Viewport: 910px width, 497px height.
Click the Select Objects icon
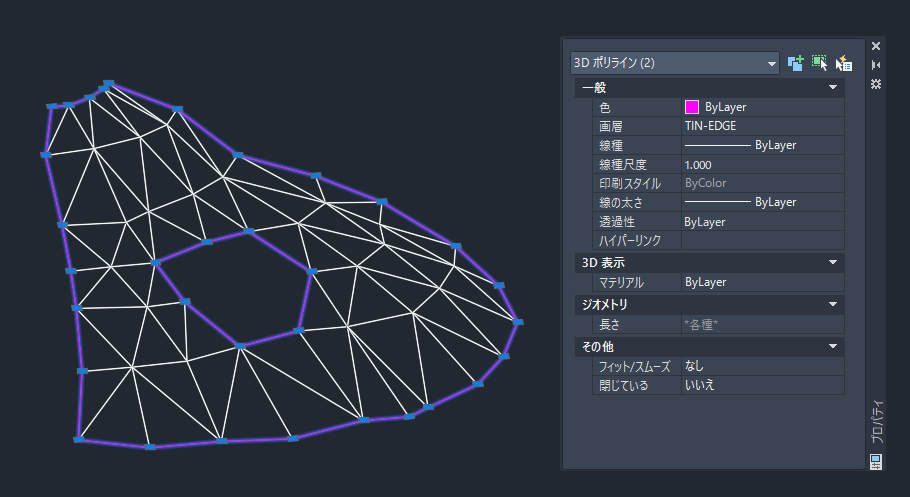coord(820,63)
